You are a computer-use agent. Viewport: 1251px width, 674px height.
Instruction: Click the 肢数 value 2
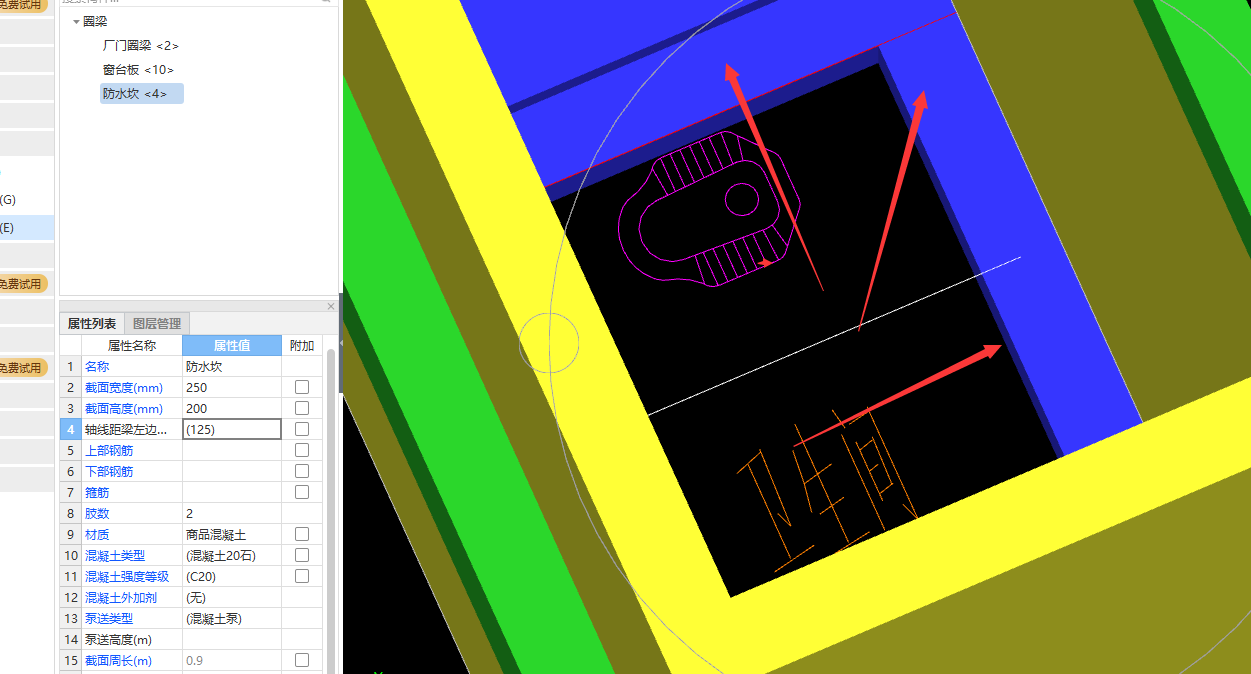click(x=232, y=514)
